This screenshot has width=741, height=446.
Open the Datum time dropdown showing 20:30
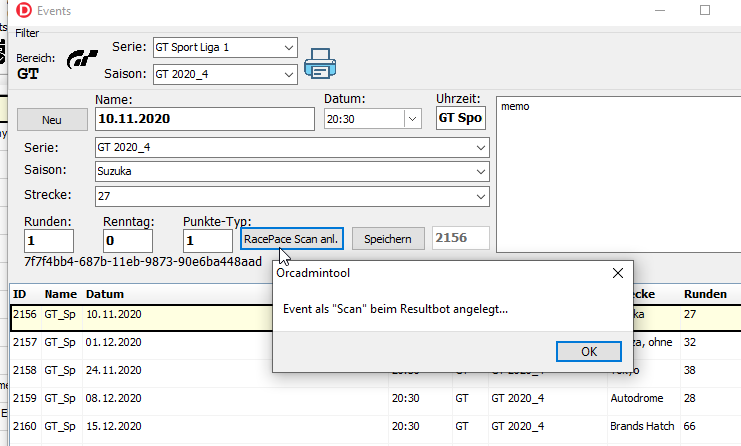tap(412, 119)
